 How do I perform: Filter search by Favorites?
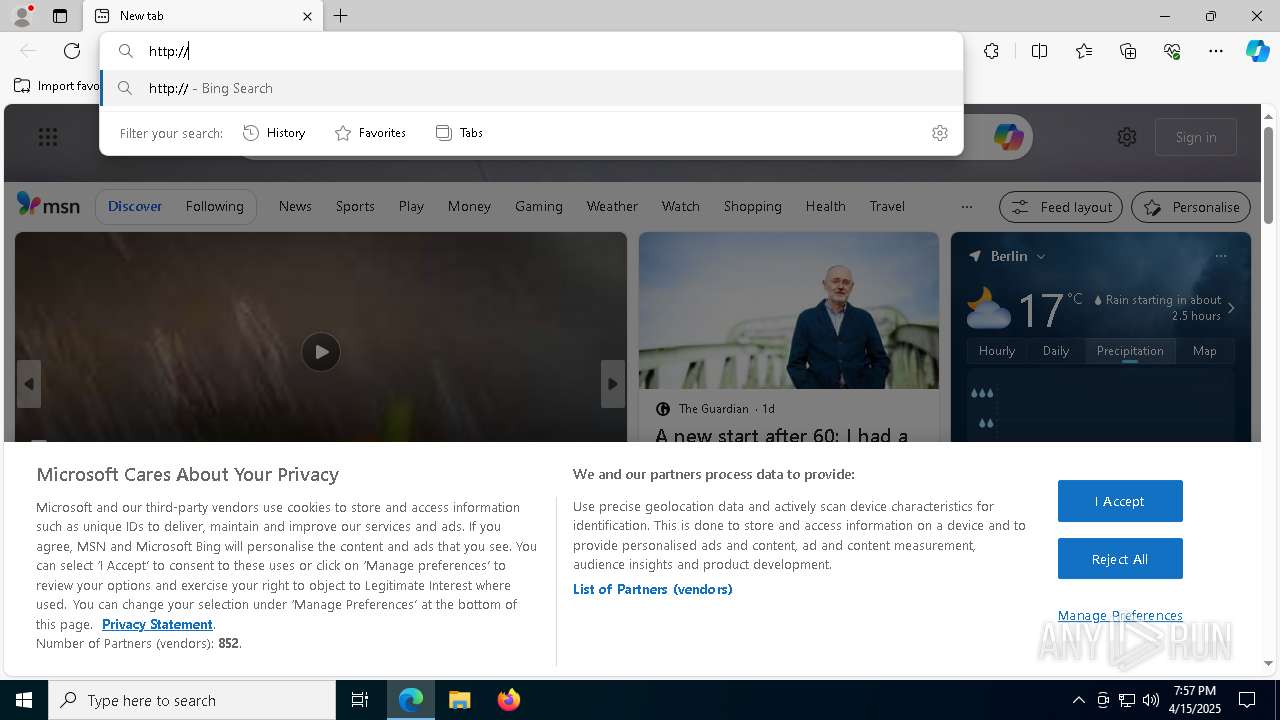pos(370,133)
